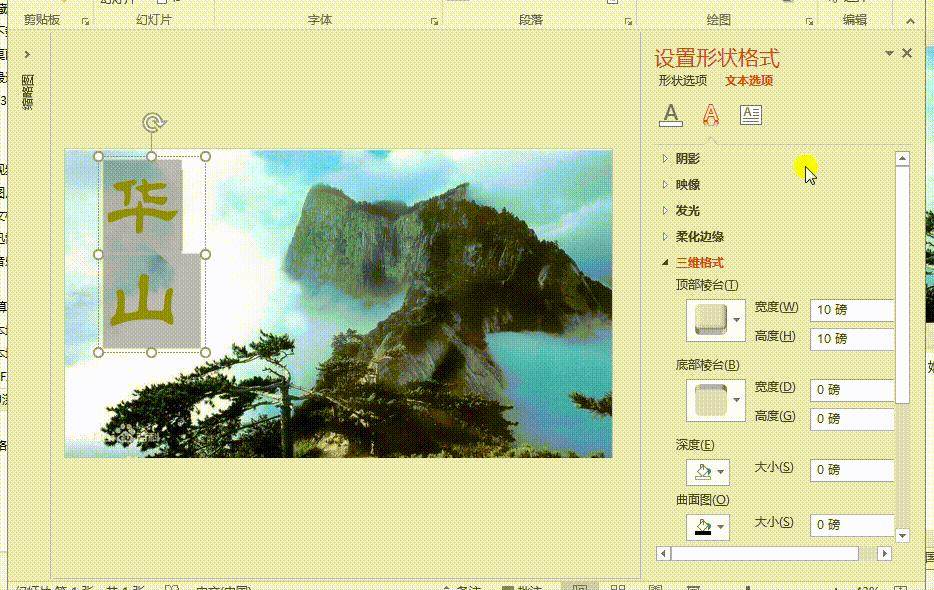Screen dimensions: 934x590
Task: Open the 深度 color picker dropdown
Action: (708, 472)
